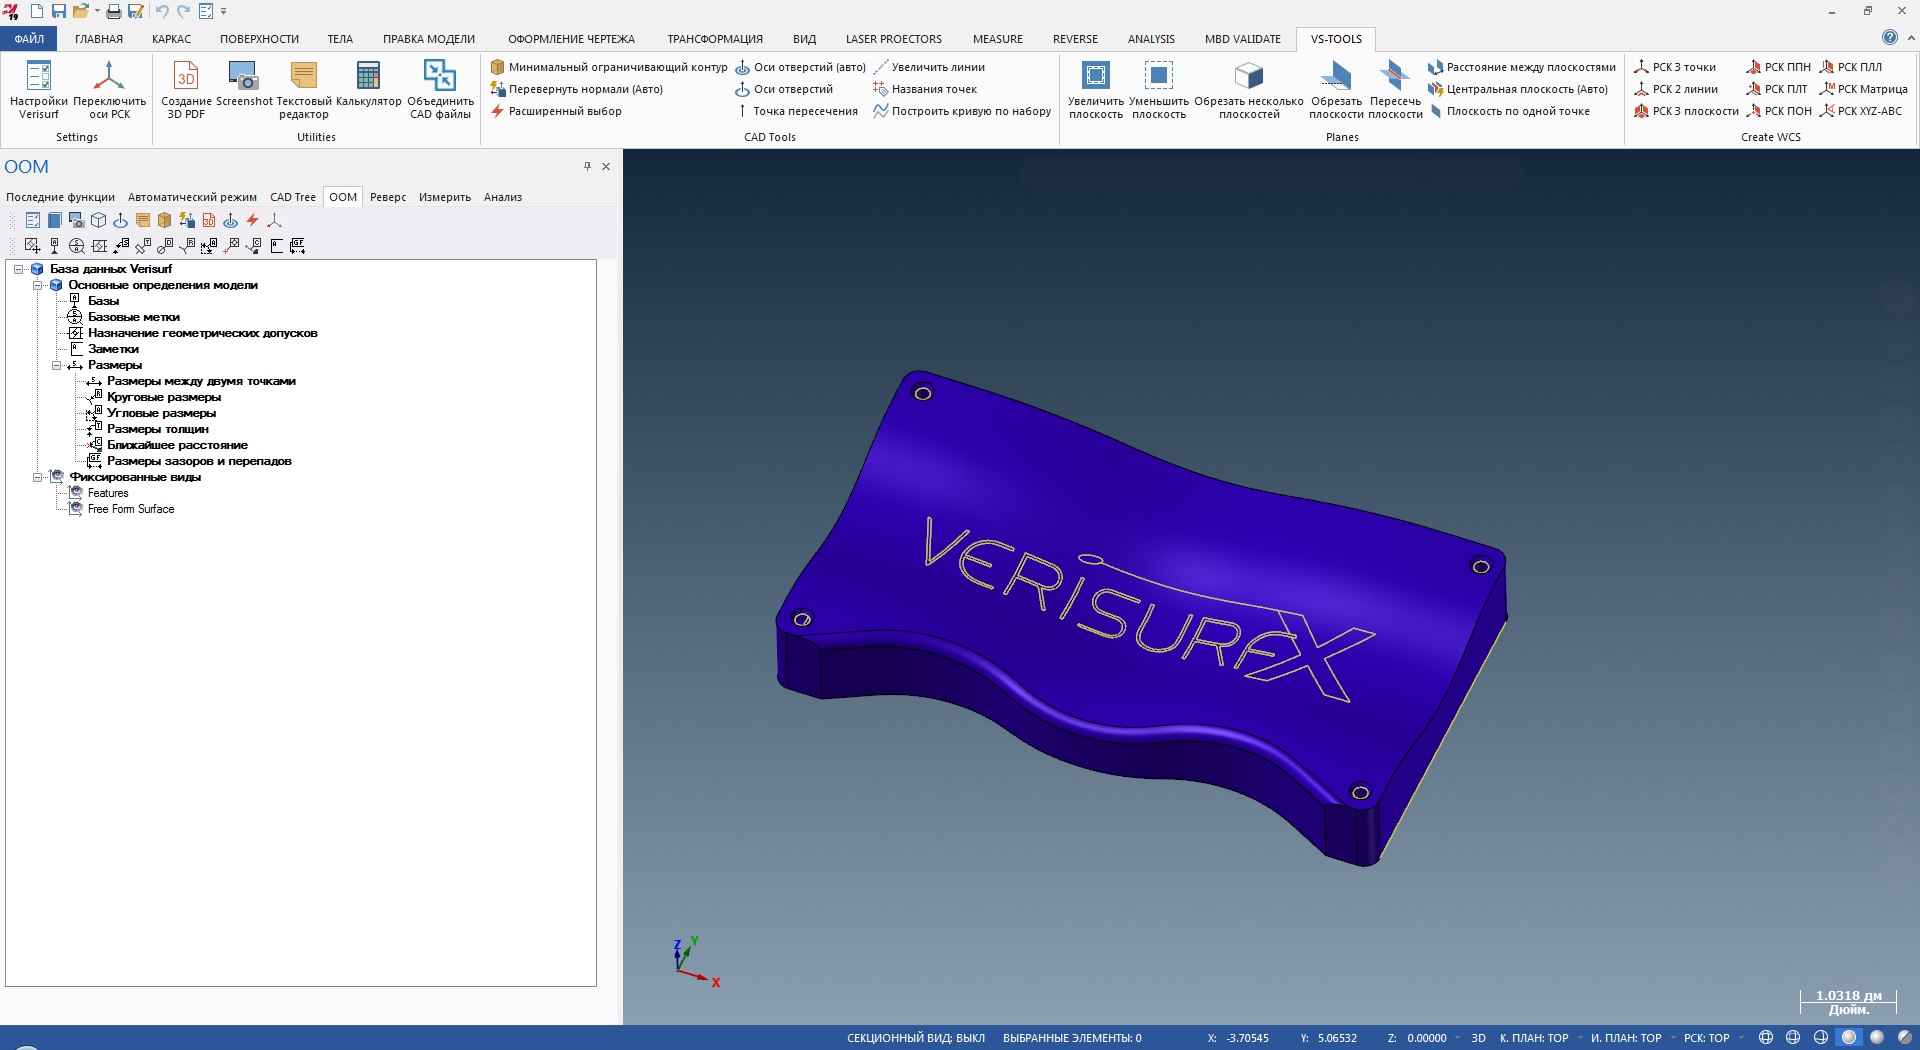Collapse the Размеры tree node
The width and height of the screenshot is (1920, 1050).
[56, 365]
